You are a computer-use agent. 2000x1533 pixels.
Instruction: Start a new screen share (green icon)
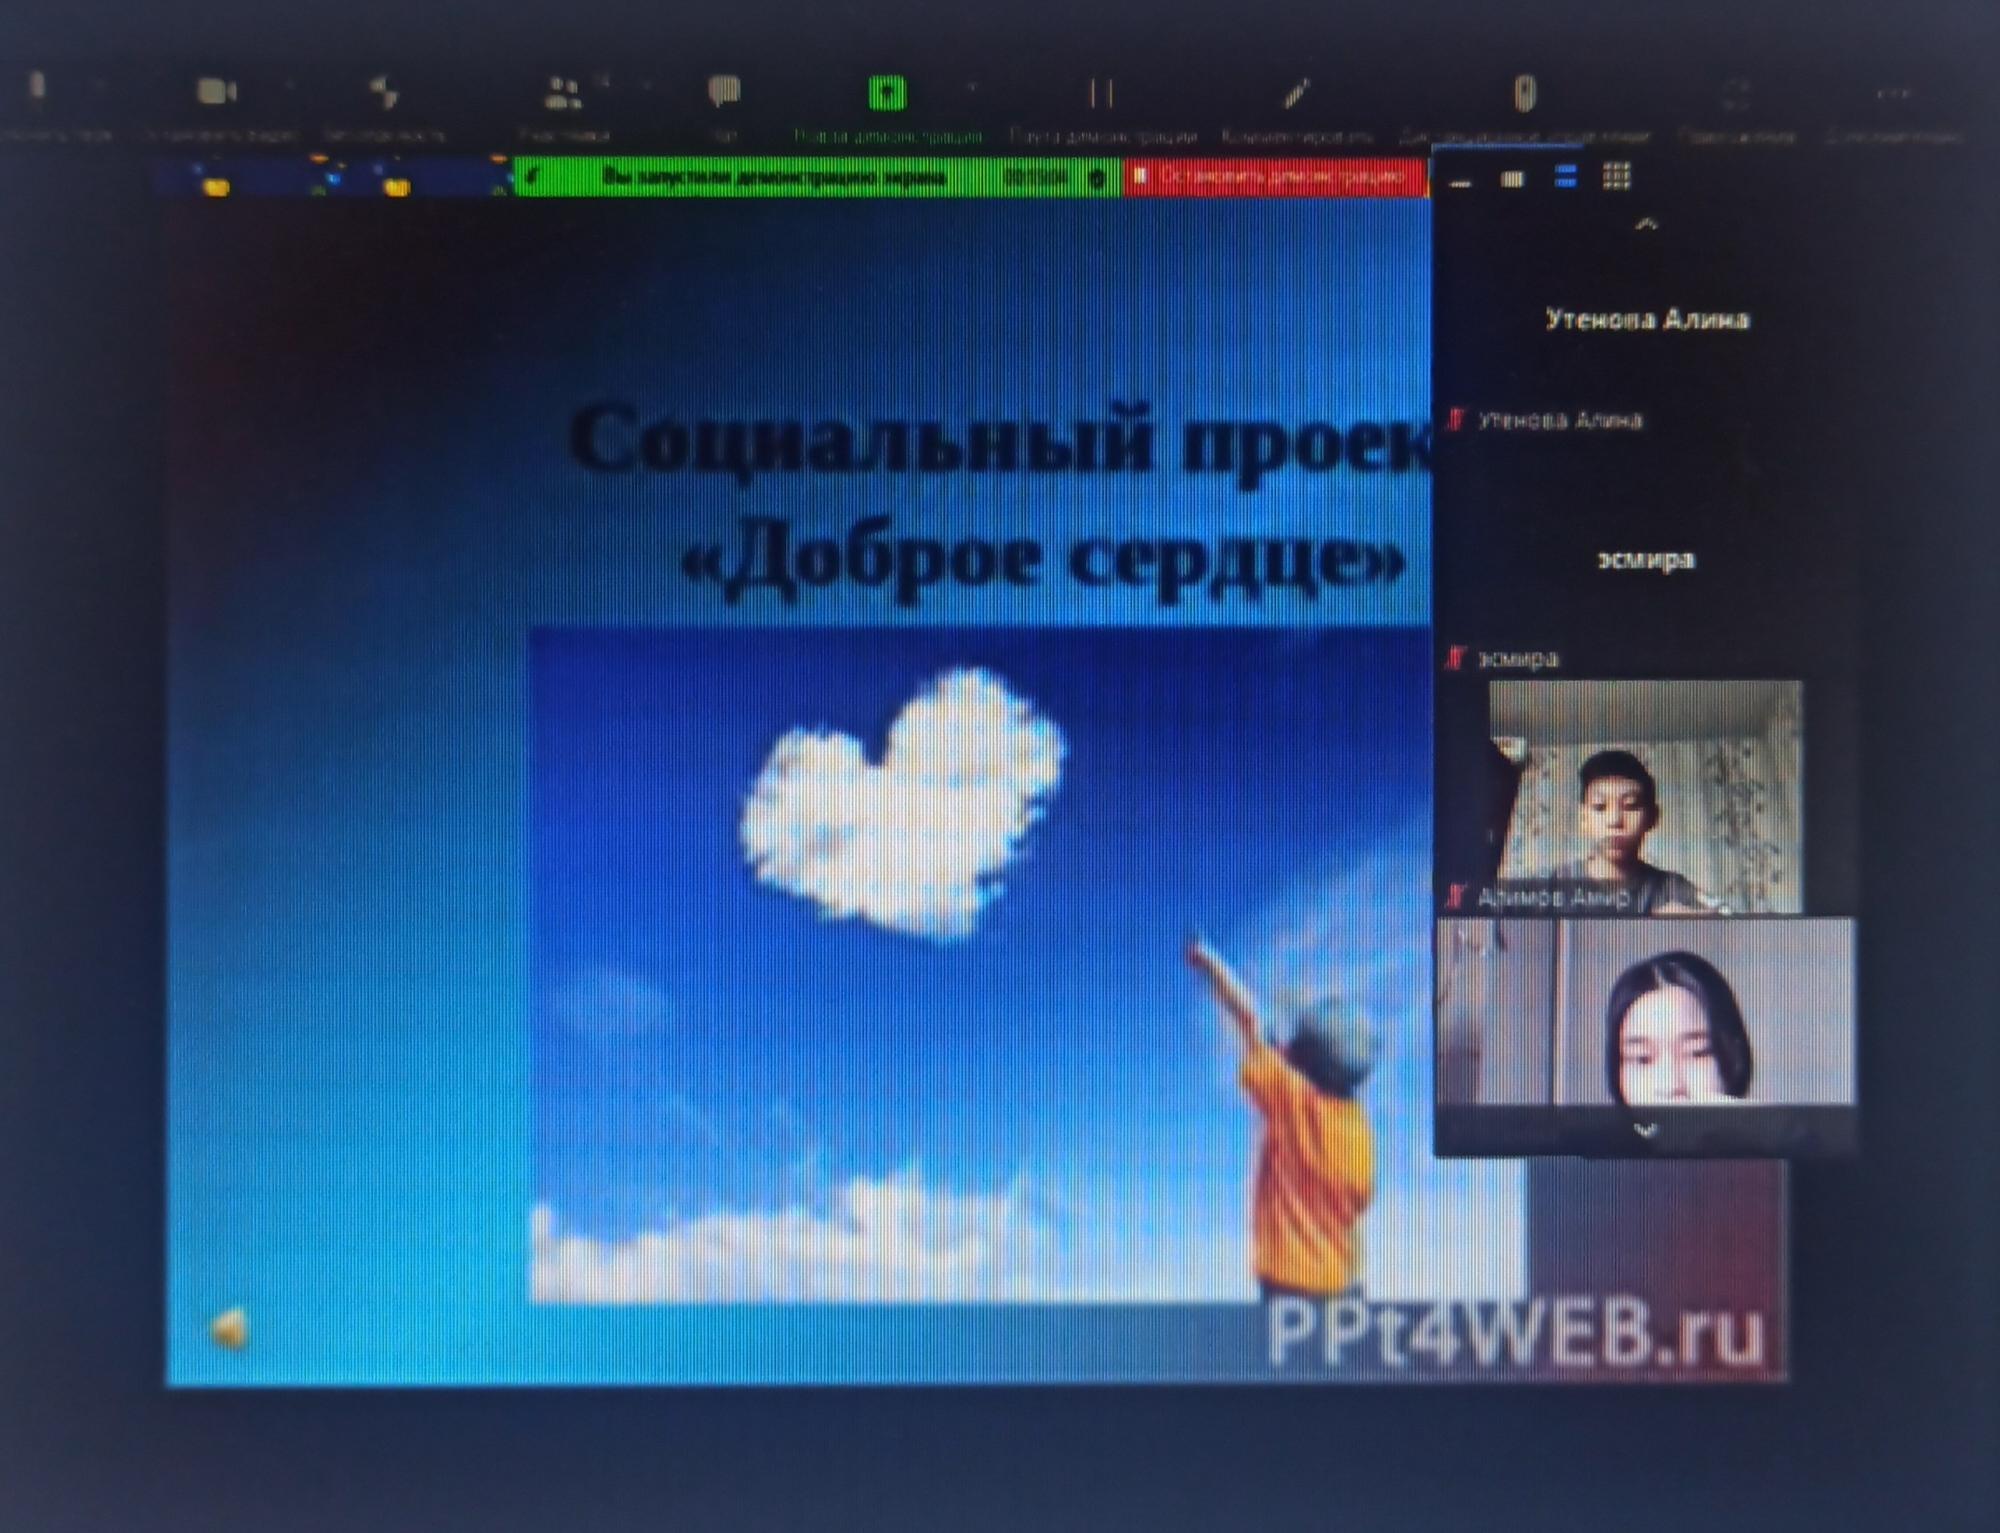pos(887,93)
